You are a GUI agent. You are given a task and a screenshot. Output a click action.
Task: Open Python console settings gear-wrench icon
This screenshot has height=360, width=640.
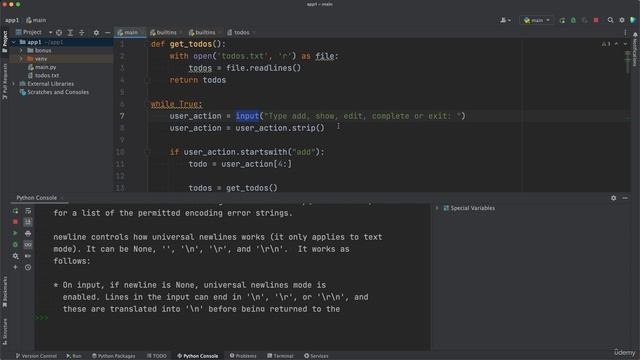[x=15, y=256]
